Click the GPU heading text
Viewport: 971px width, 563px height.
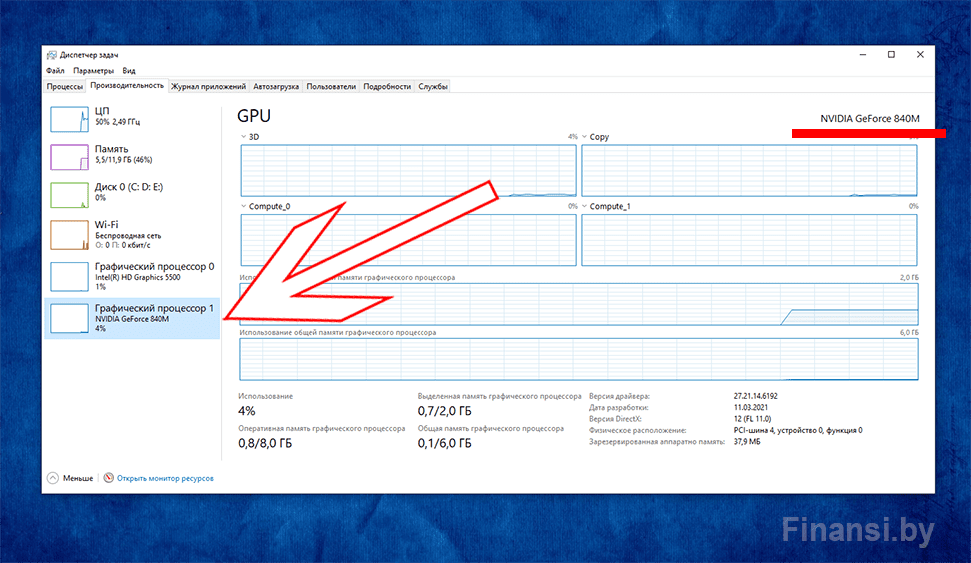pyautogui.click(x=254, y=116)
